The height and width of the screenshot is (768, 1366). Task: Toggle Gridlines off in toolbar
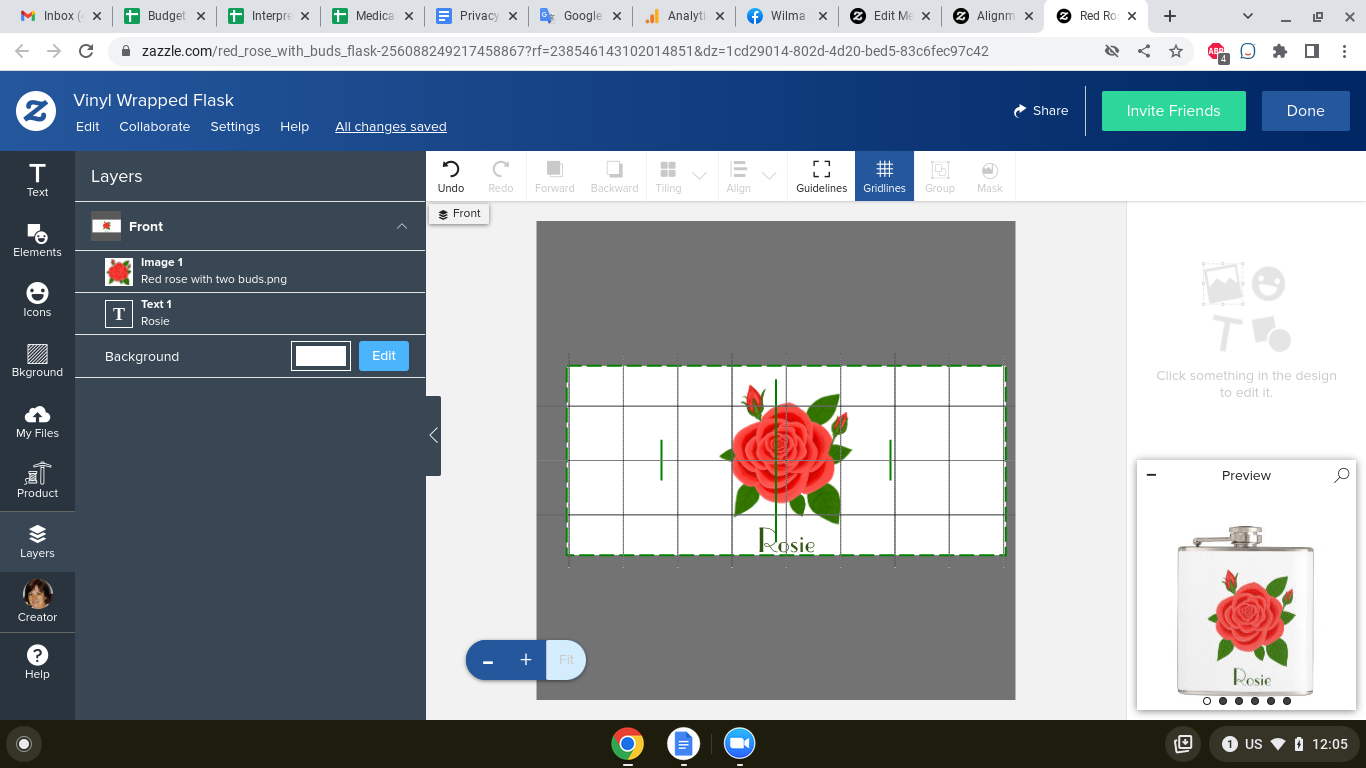point(884,177)
